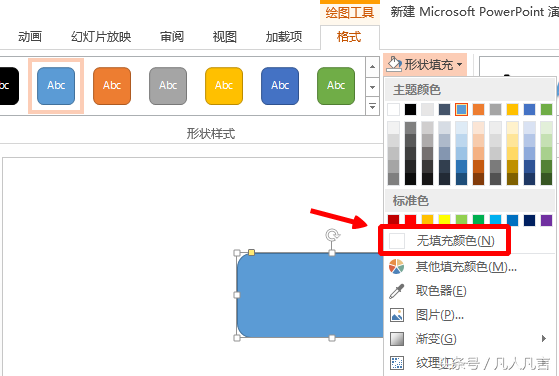Apply the green Abc shape style
Screen dimensions: 559x376
(x=336, y=86)
